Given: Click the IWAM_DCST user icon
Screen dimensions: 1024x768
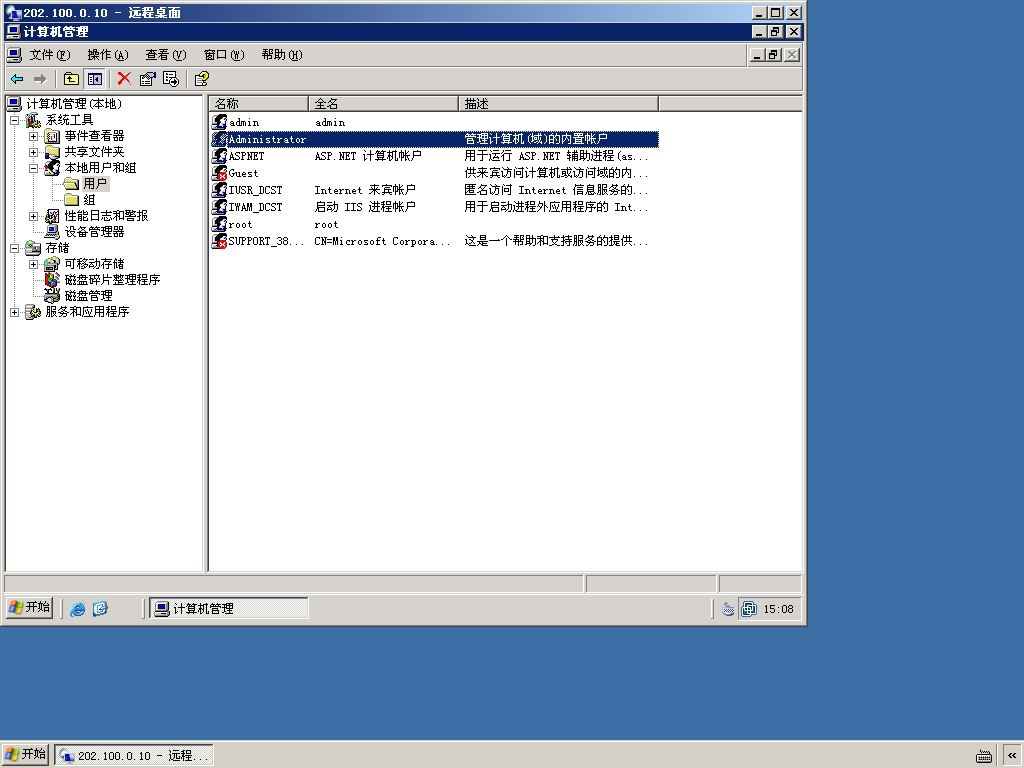Looking at the screenshot, I should click(x=220, y=206).
